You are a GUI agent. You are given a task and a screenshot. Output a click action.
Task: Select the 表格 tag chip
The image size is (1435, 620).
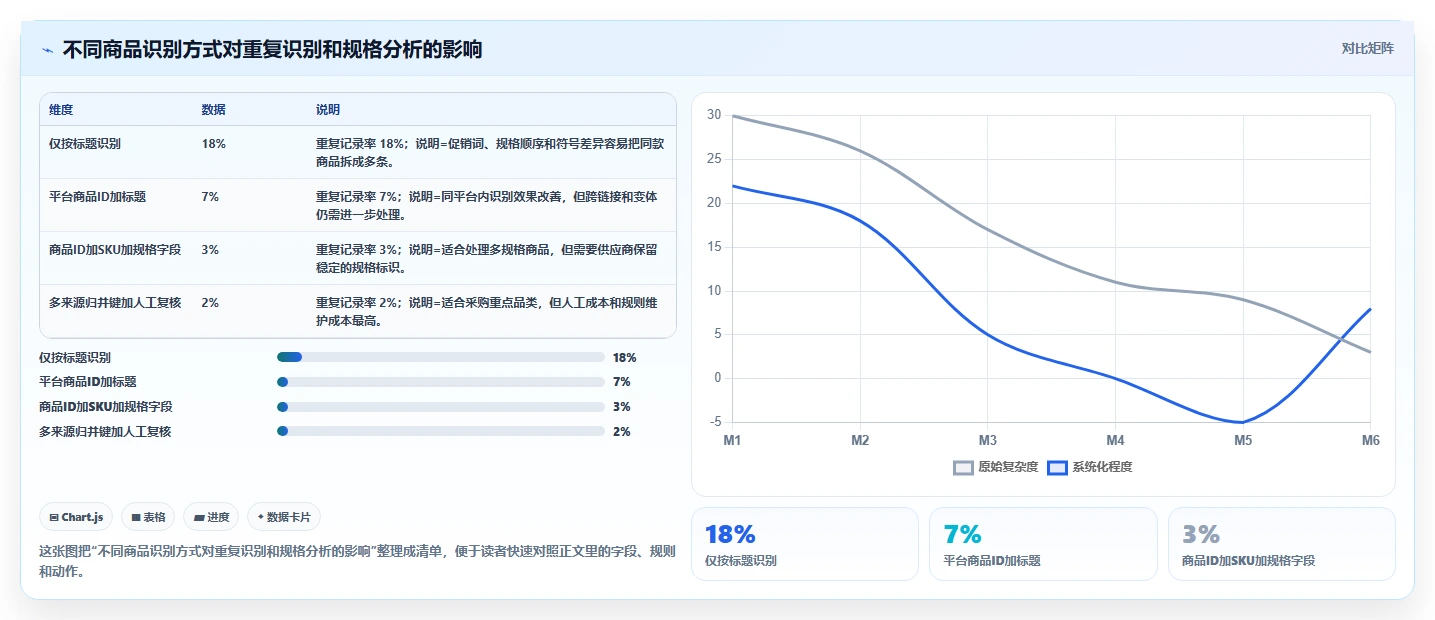pos(148,517)
